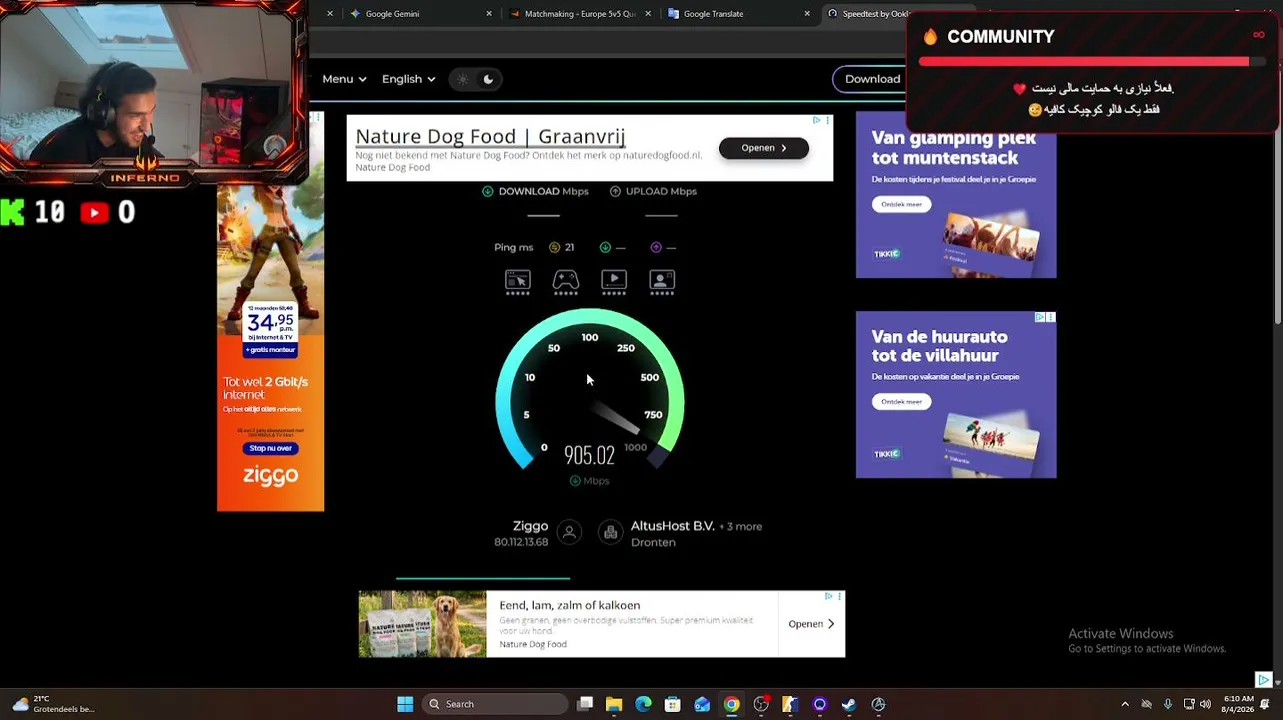The image size is (1283, 720).
Task: Click the golden retriever ad thumbnail
Action: (x=423, y=624)
